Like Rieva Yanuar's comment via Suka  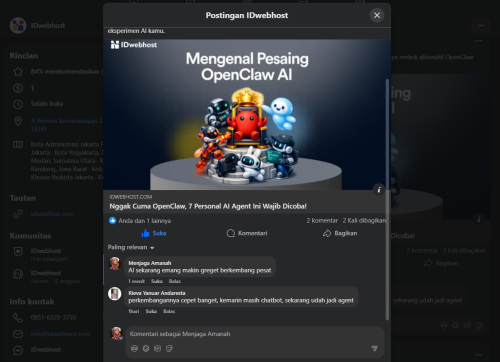click(x=151, y=311)
